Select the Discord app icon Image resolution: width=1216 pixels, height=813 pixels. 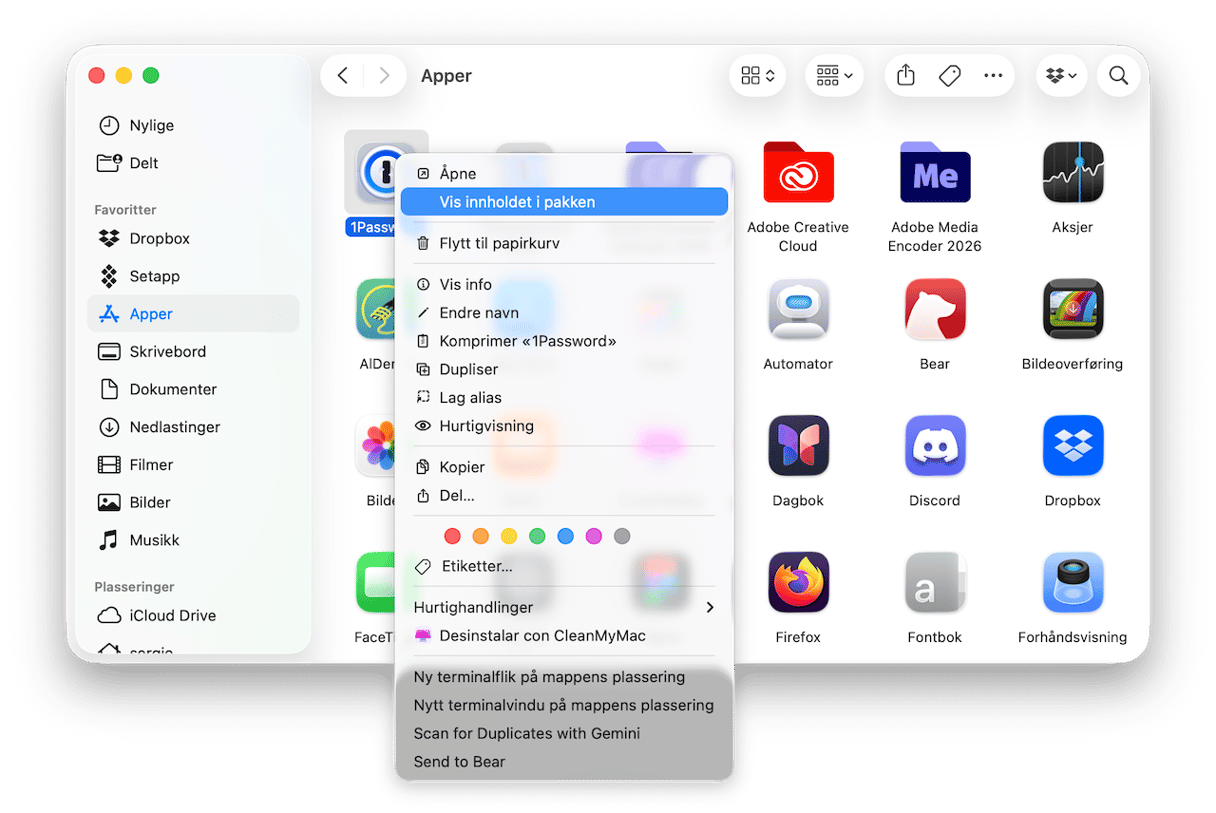click(x=935, y=446)
